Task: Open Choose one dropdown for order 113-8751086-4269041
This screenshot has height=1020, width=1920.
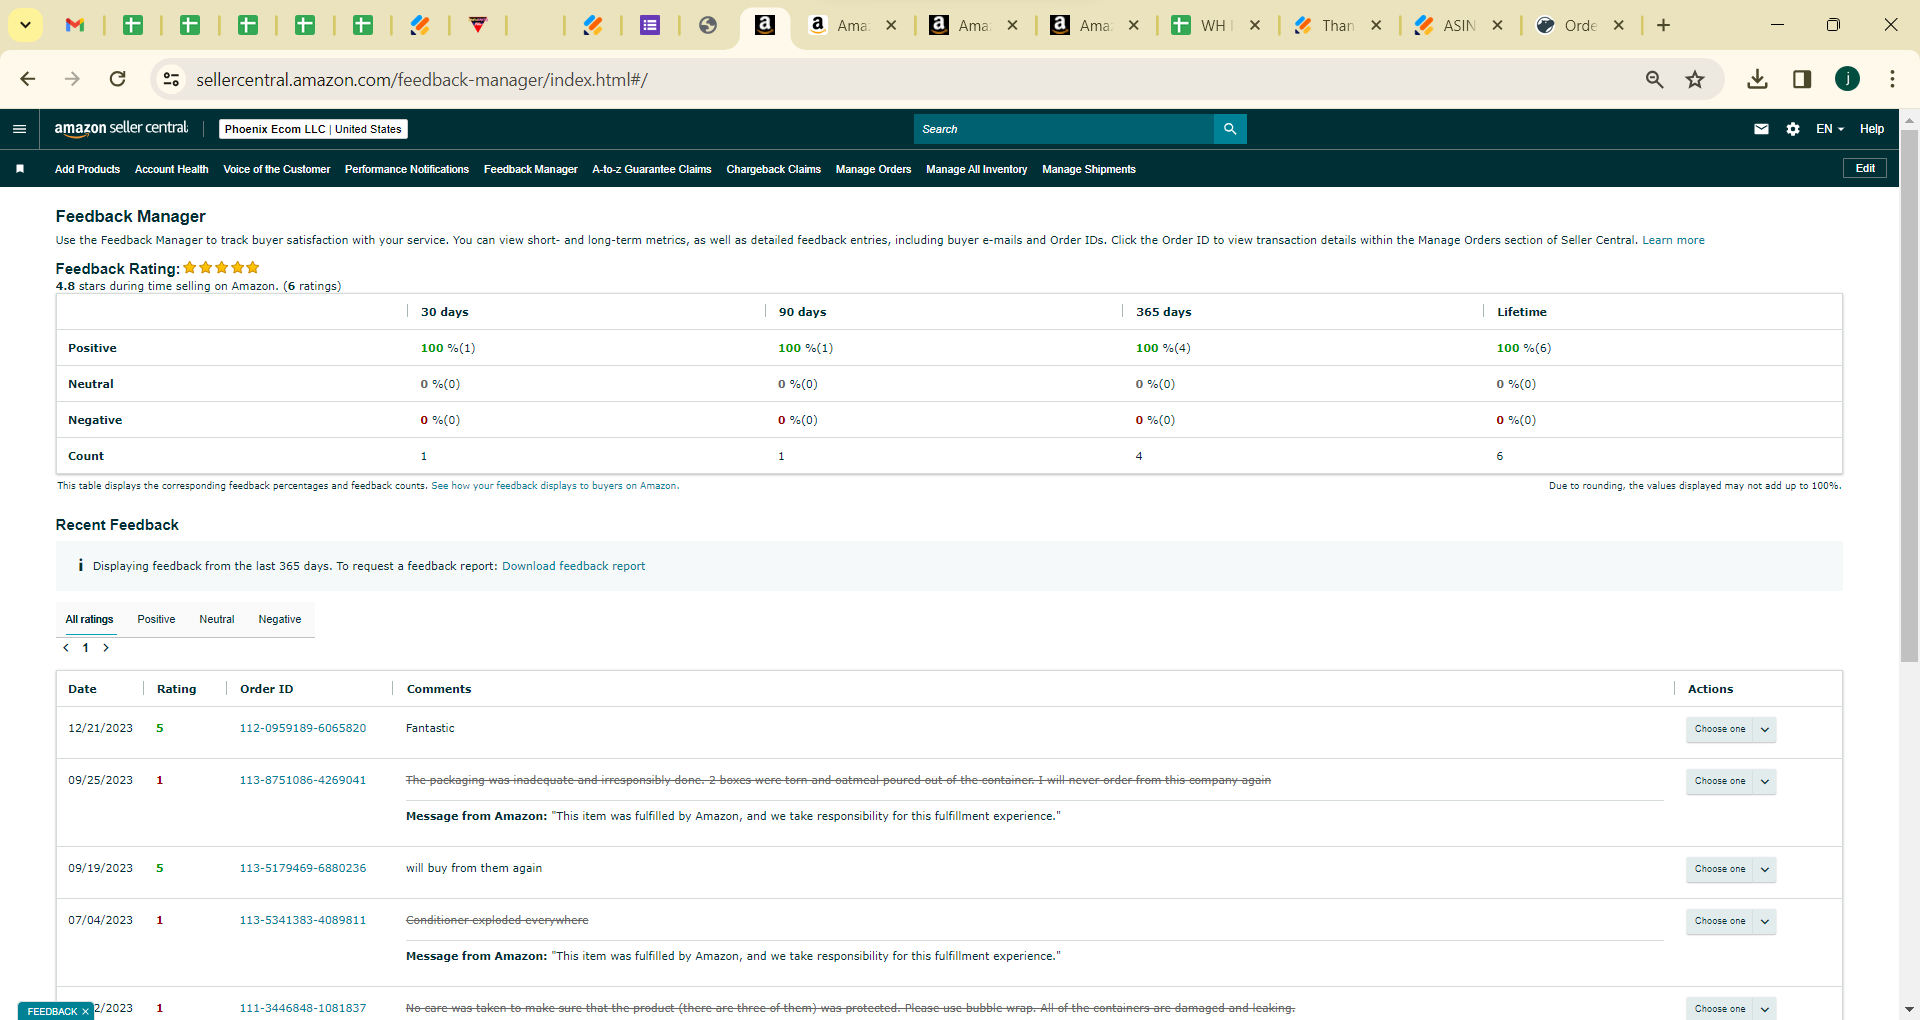Action: (1730, 781)
